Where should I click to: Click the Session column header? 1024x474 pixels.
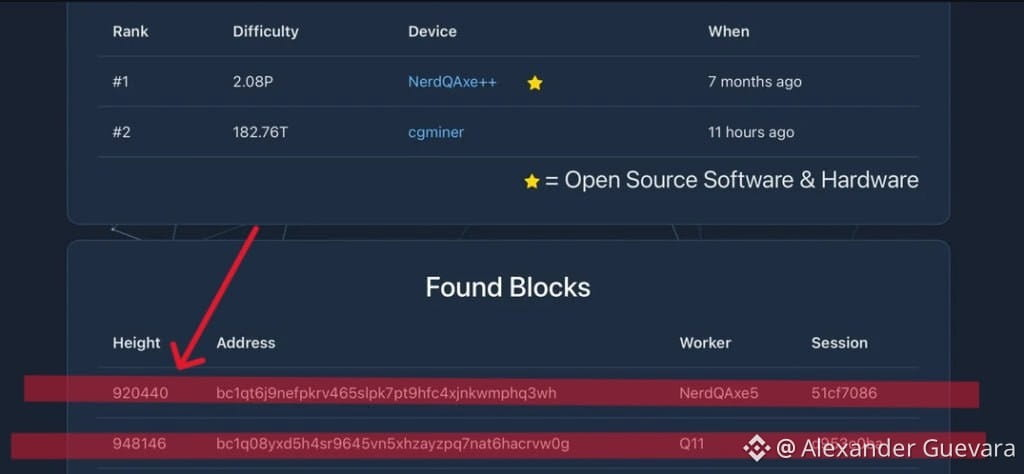pos(840,343)
